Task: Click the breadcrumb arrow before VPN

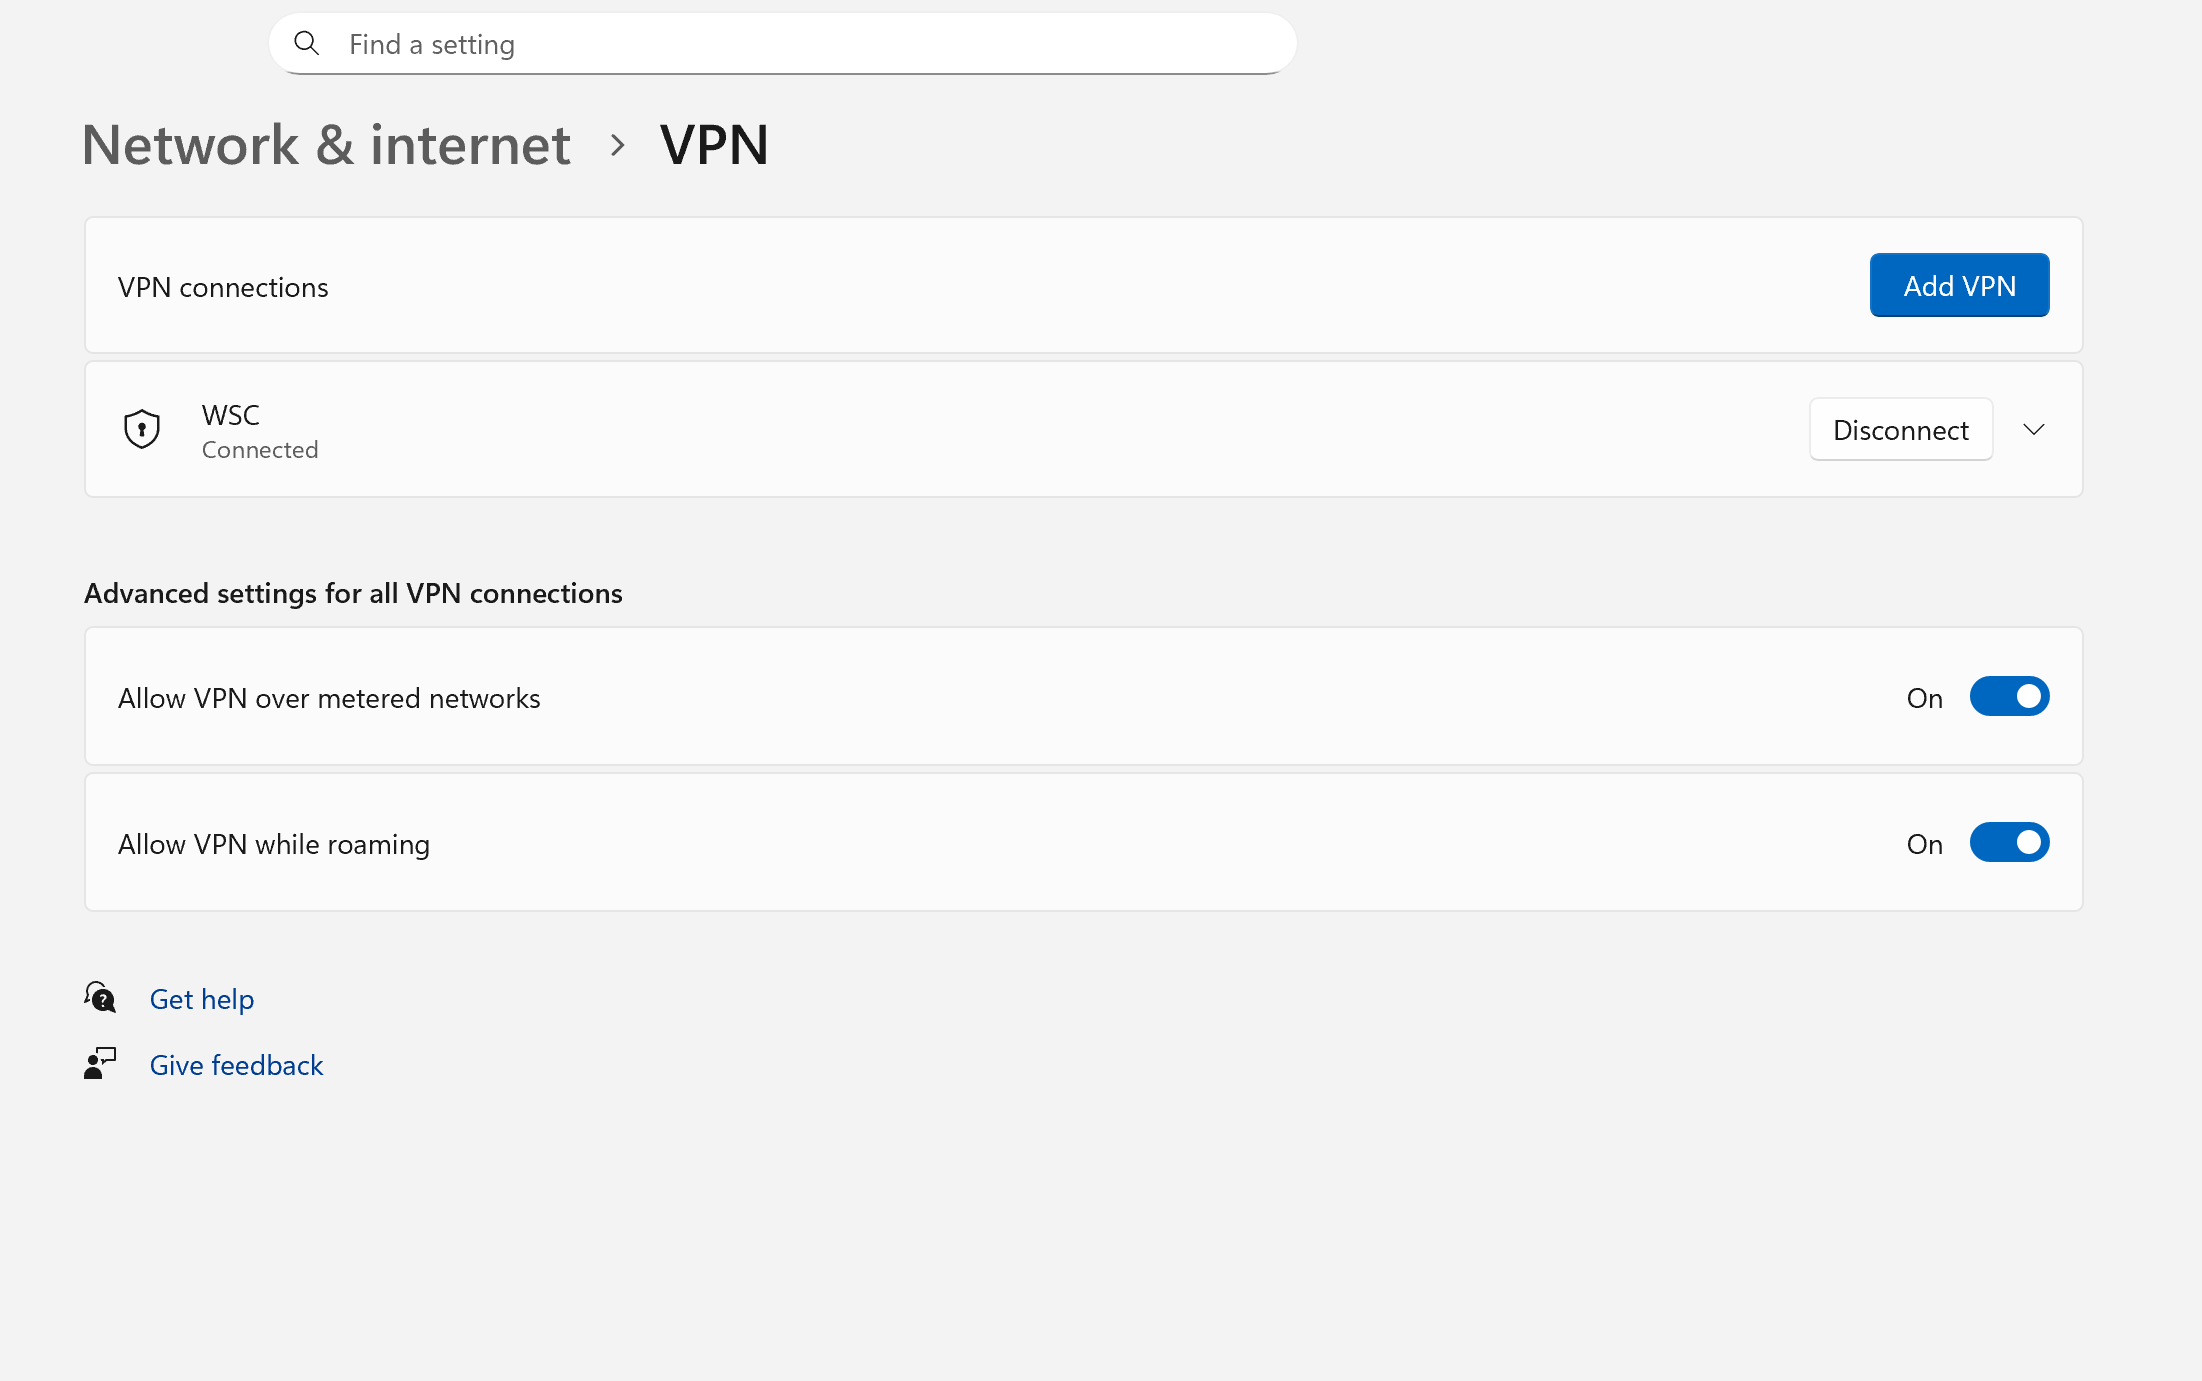Action: [617, 146]
